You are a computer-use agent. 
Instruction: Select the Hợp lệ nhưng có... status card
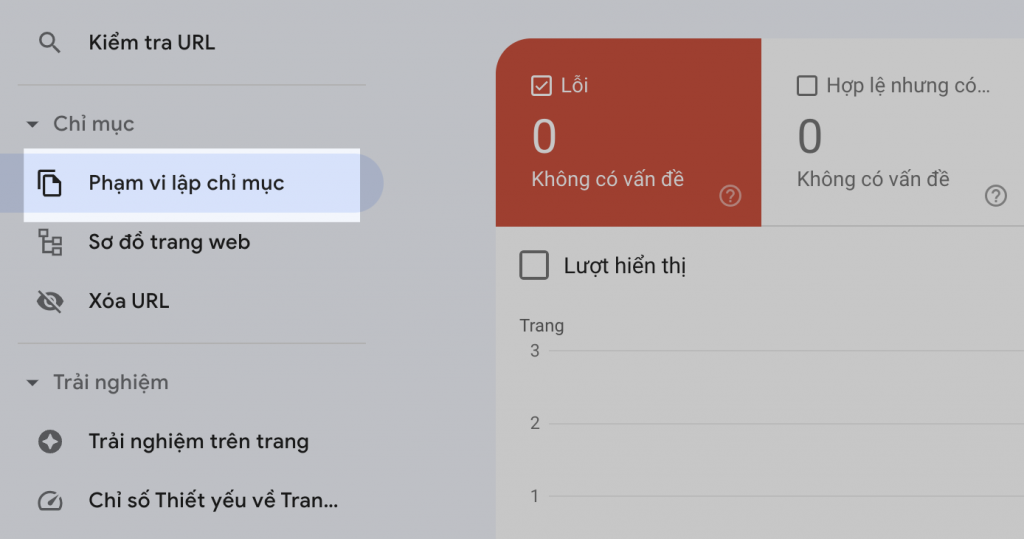(893, 133)
